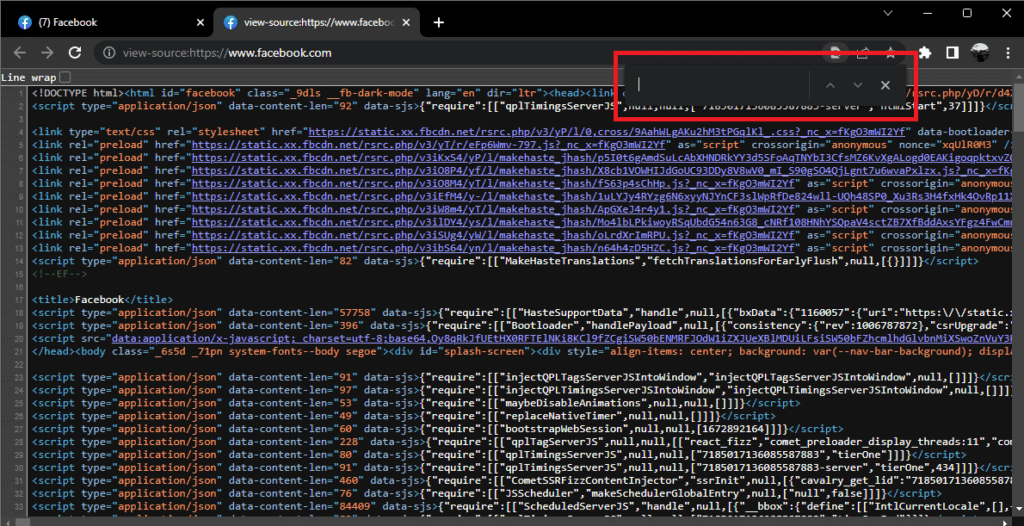This screenshot has height=526, width=1024.
Task: Close the find bar
Action: (x=885, y=85)
